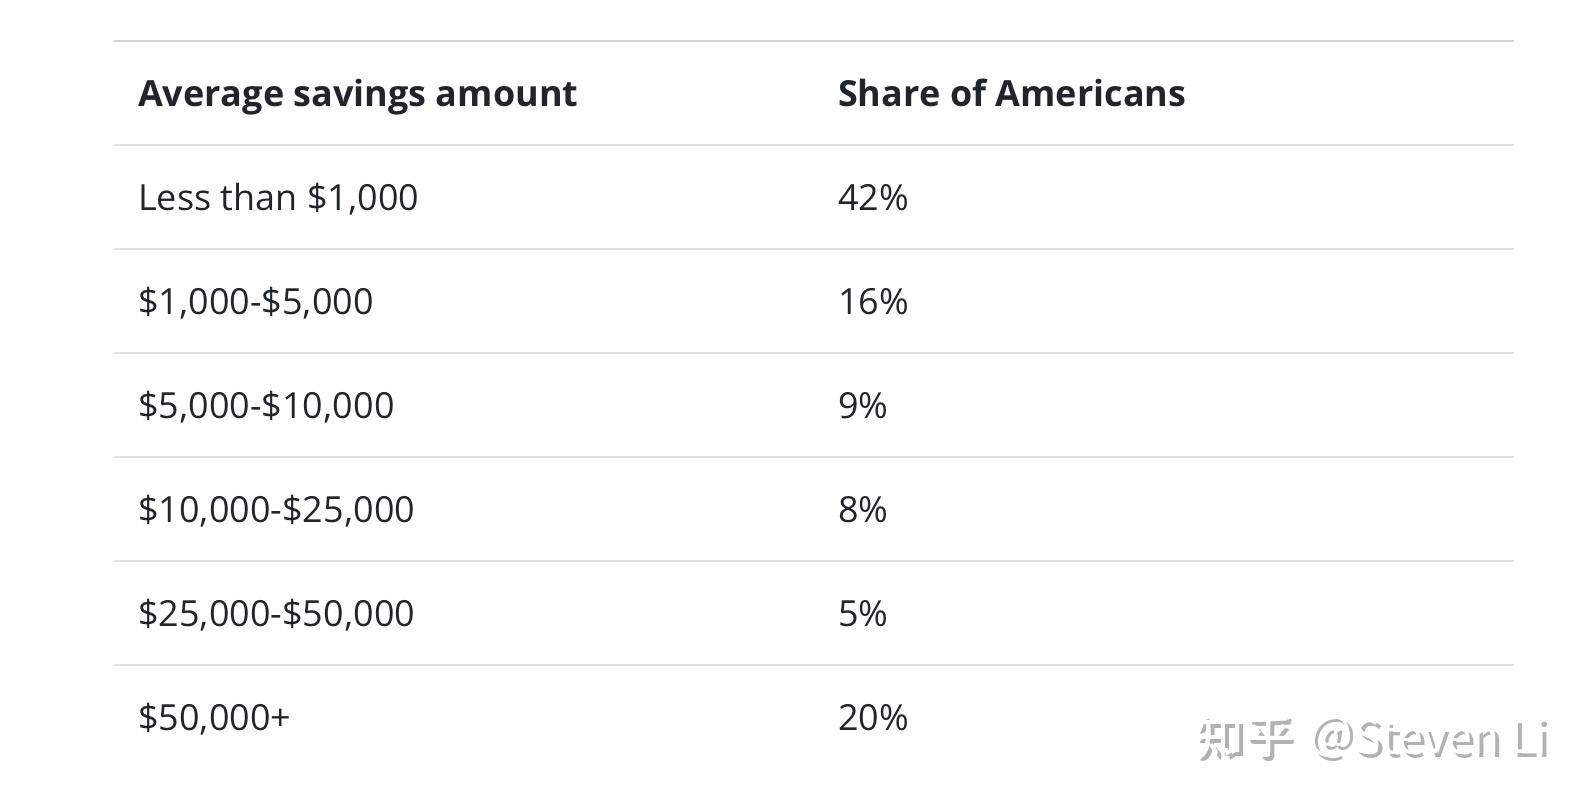Viewport: 1589px width, 804px height.
Task: Select the 20% share value
Action: coord(872,718)
